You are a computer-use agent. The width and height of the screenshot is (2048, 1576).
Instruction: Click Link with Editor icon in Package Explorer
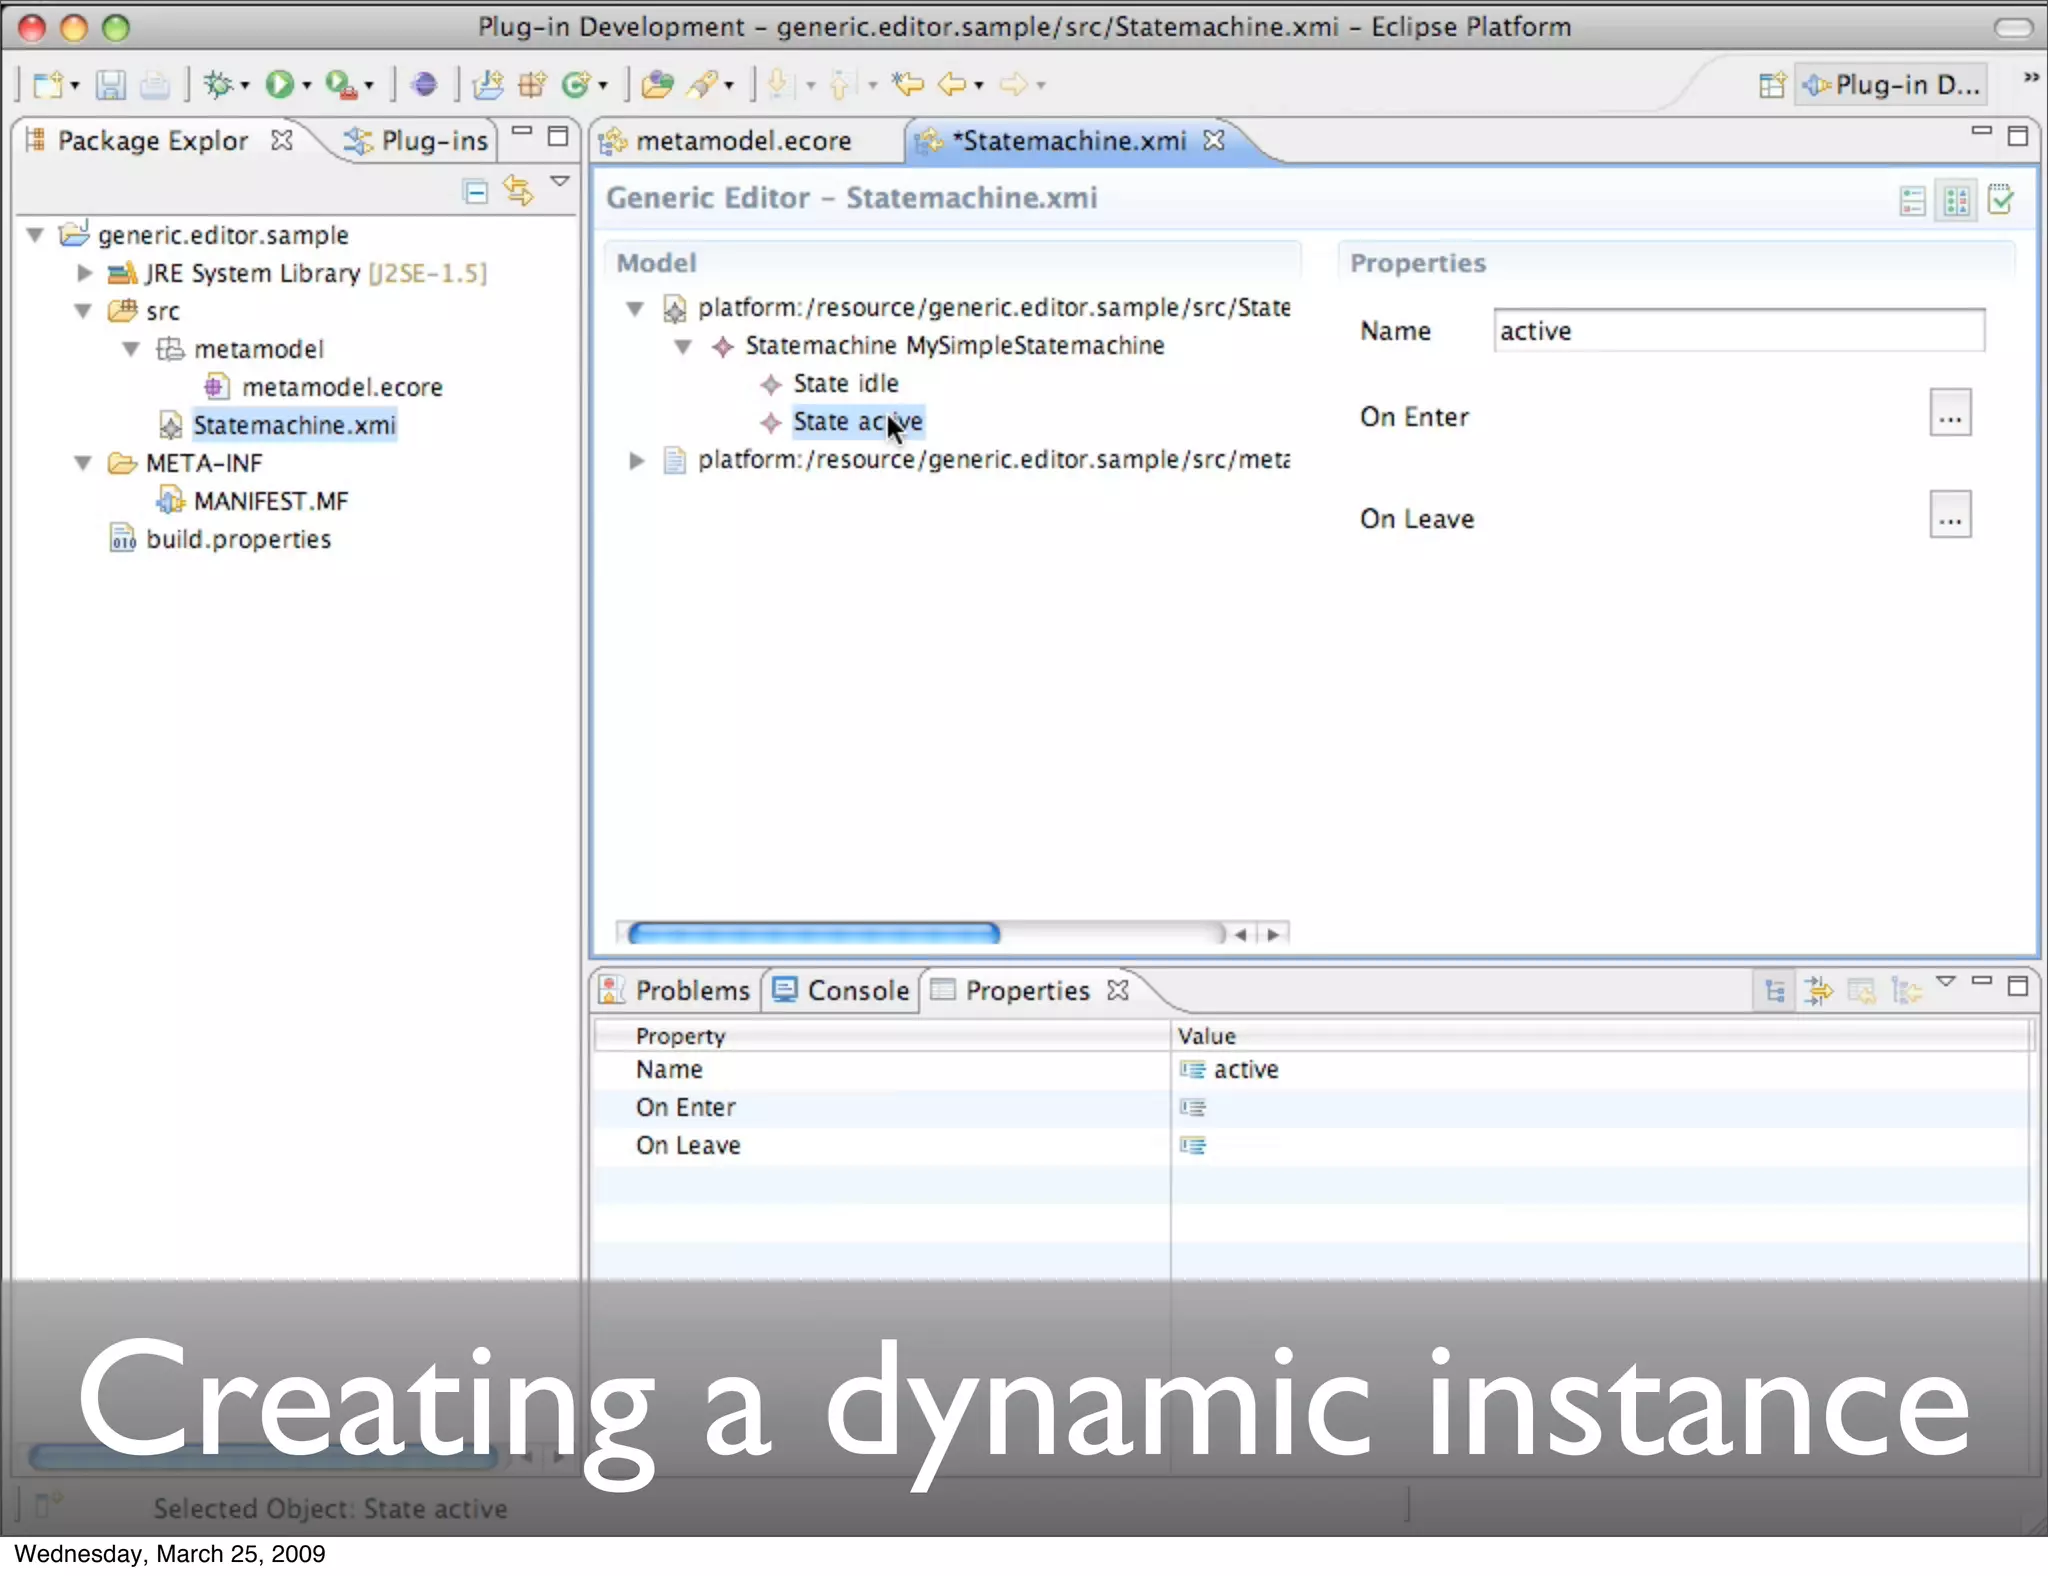(x=518, y=190)
